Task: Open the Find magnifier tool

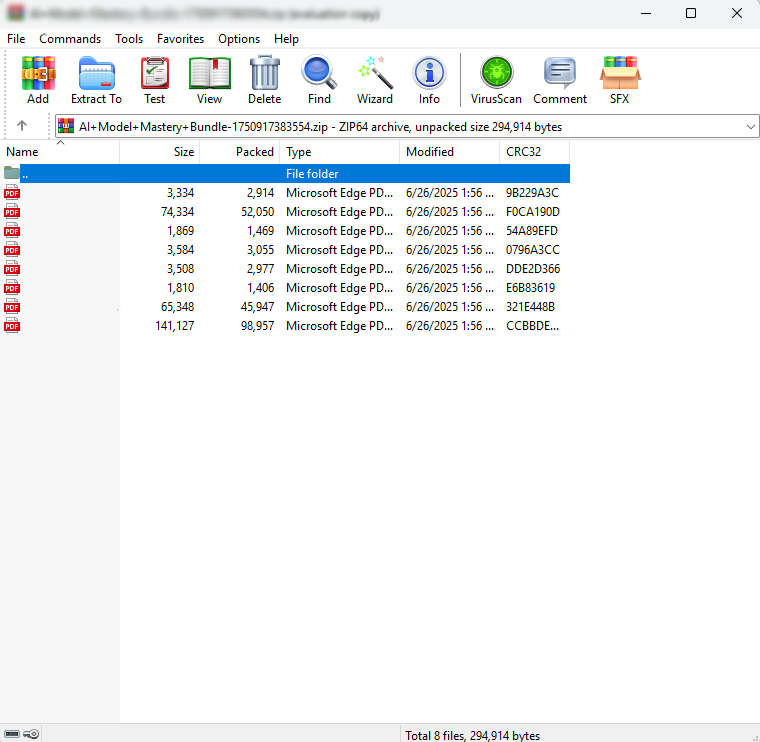Action: click(x=319, y=80)
